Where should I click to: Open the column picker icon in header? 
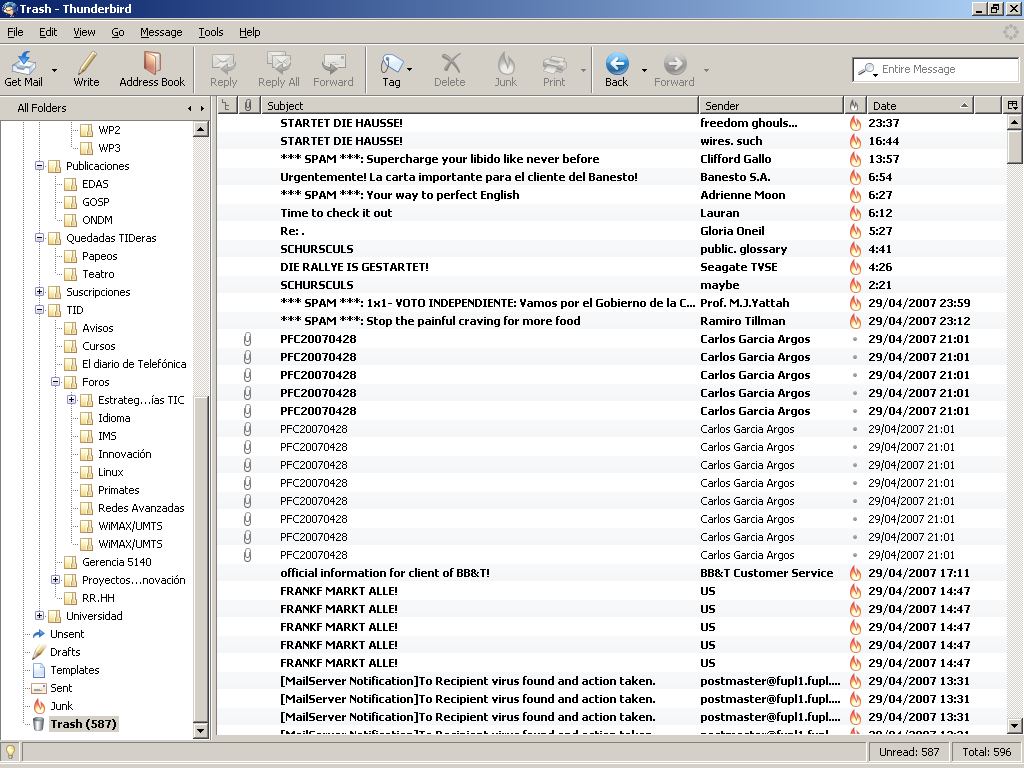(x=1012, y=105)
